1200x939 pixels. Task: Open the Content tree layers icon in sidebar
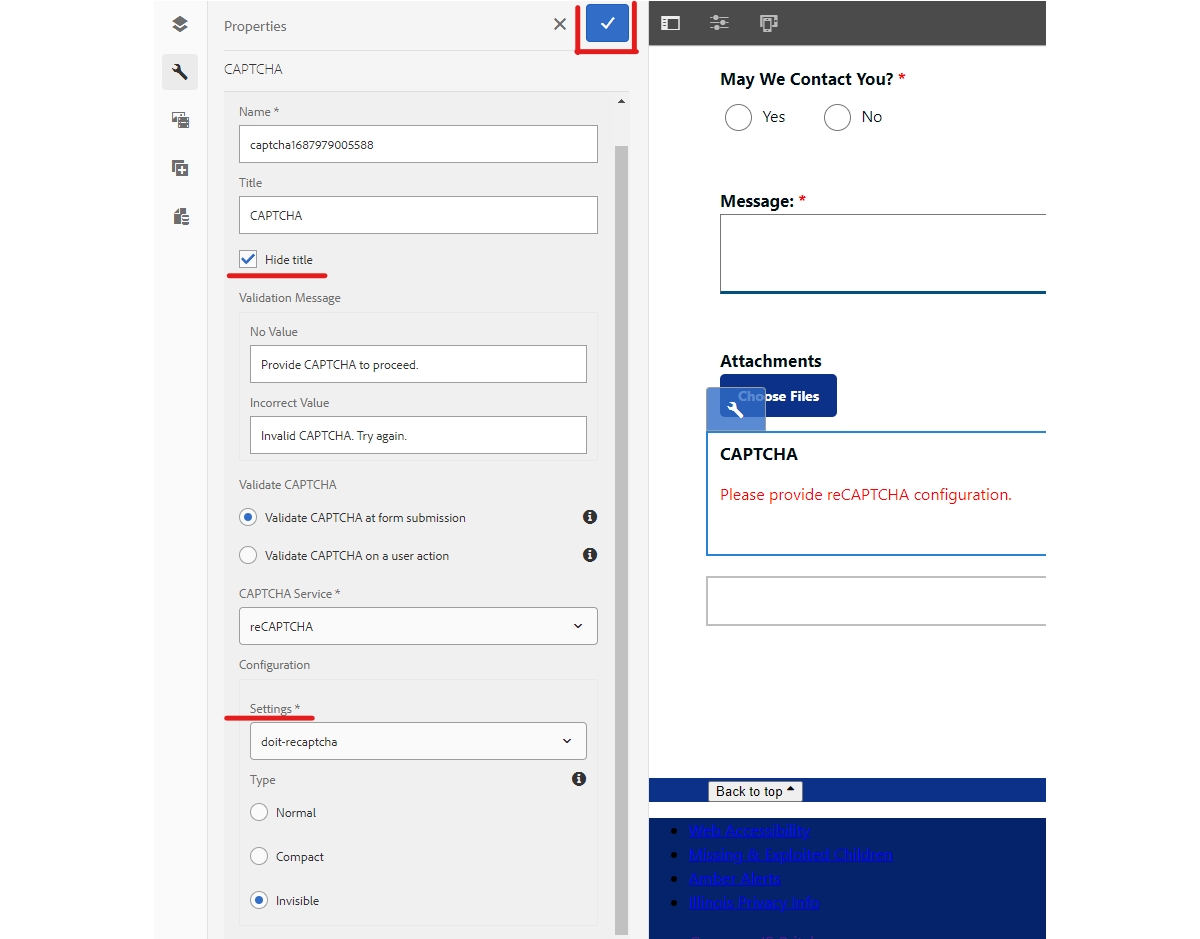pos(180,25)
